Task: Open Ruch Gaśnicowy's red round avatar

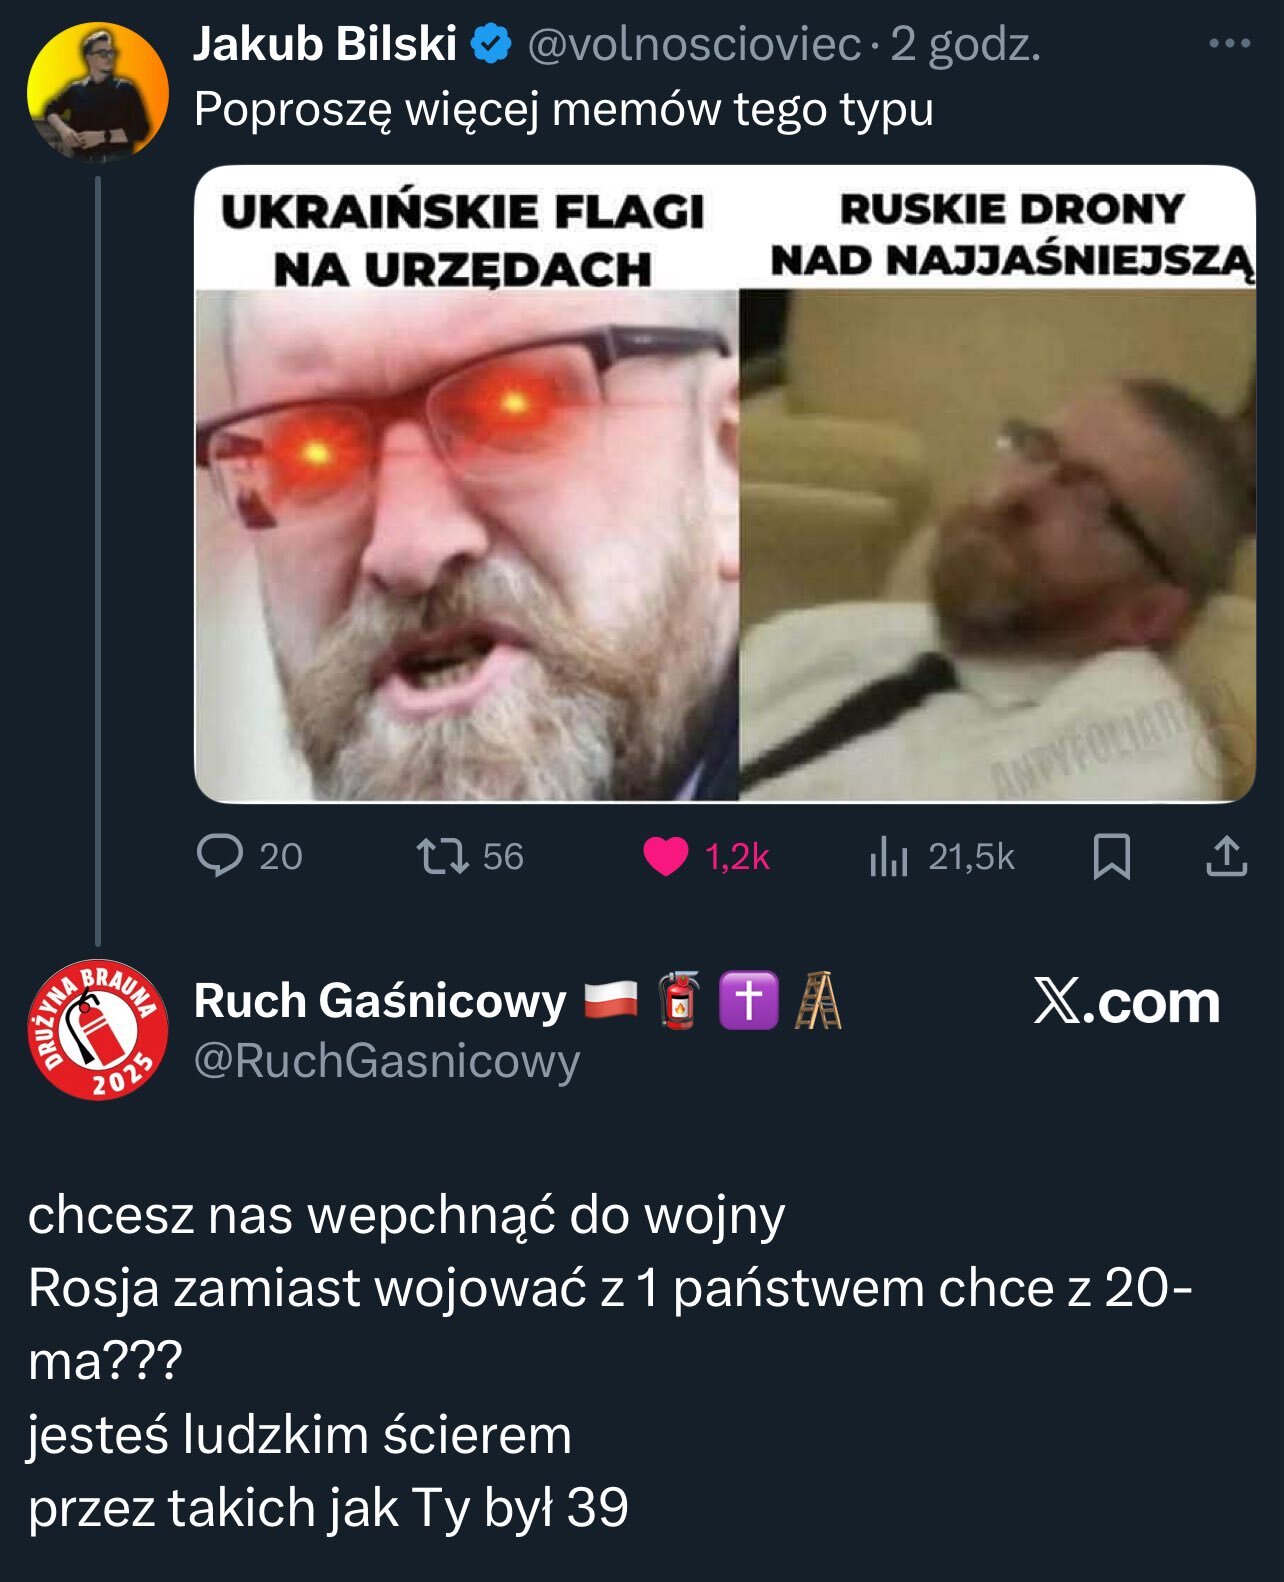Action: pyautogui.click(x=97, y=1030)
